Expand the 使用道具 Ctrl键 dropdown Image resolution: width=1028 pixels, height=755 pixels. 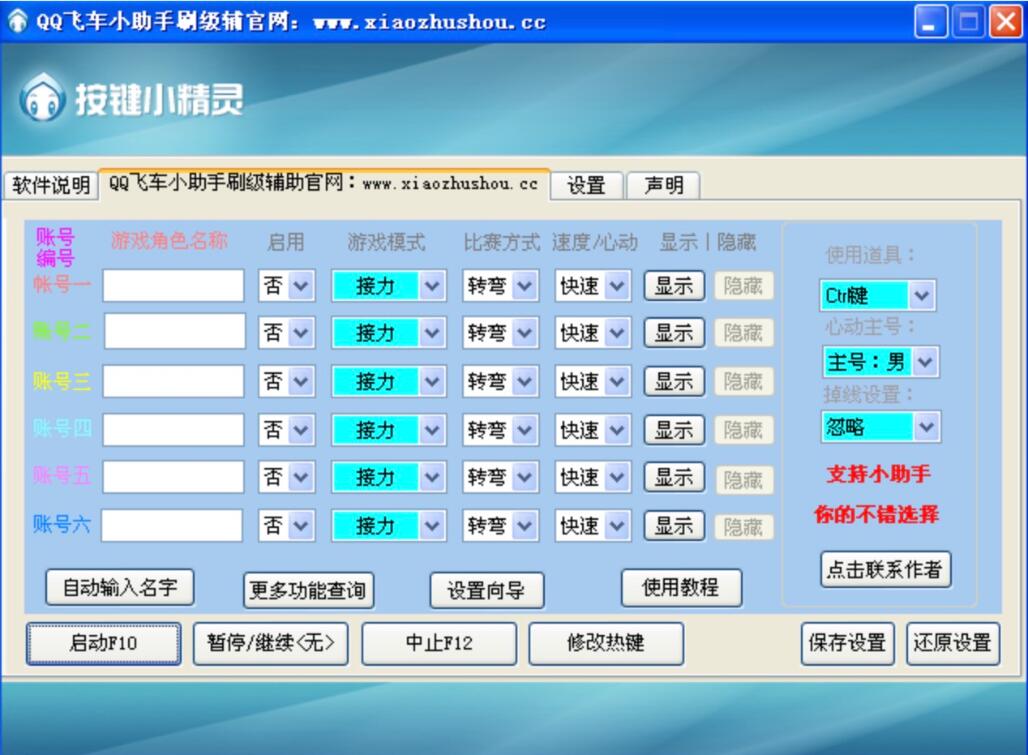click(x=922, y=296)
